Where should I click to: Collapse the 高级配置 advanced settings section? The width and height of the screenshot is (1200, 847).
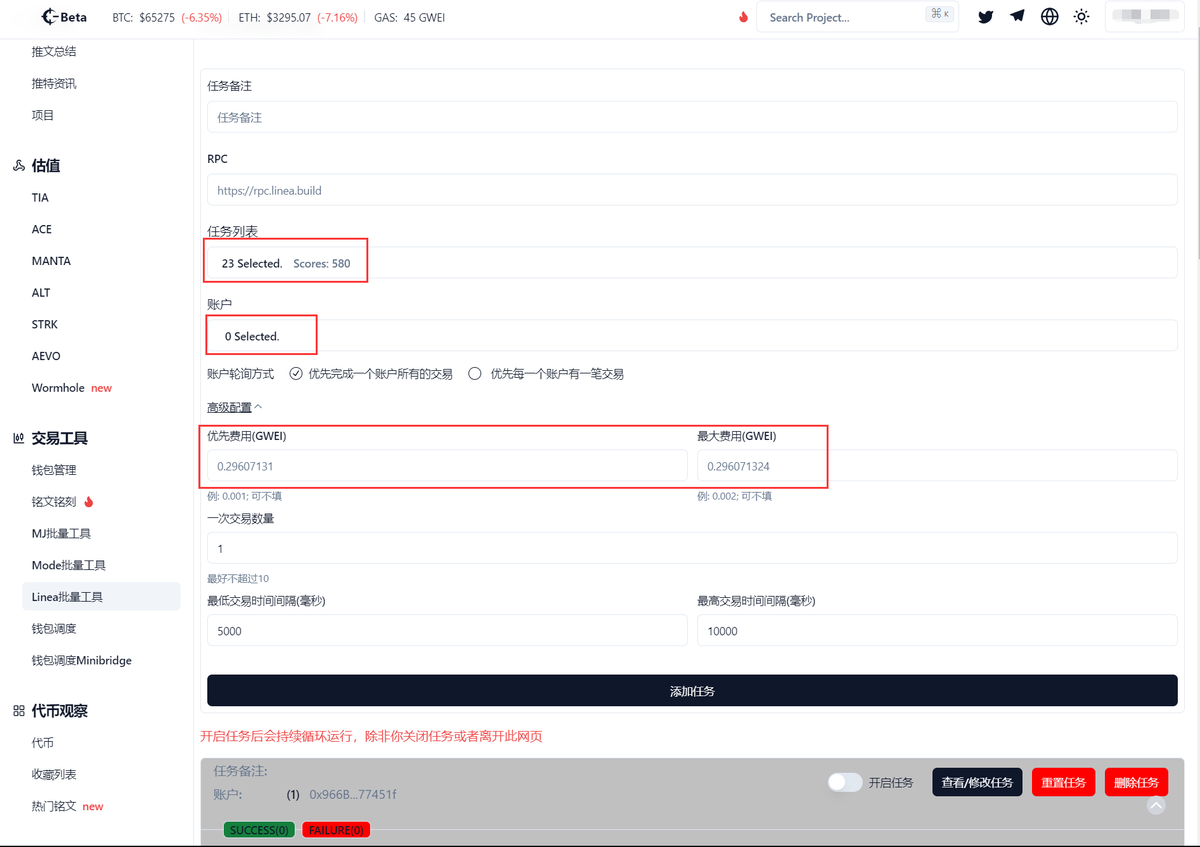tap(234, 407)
